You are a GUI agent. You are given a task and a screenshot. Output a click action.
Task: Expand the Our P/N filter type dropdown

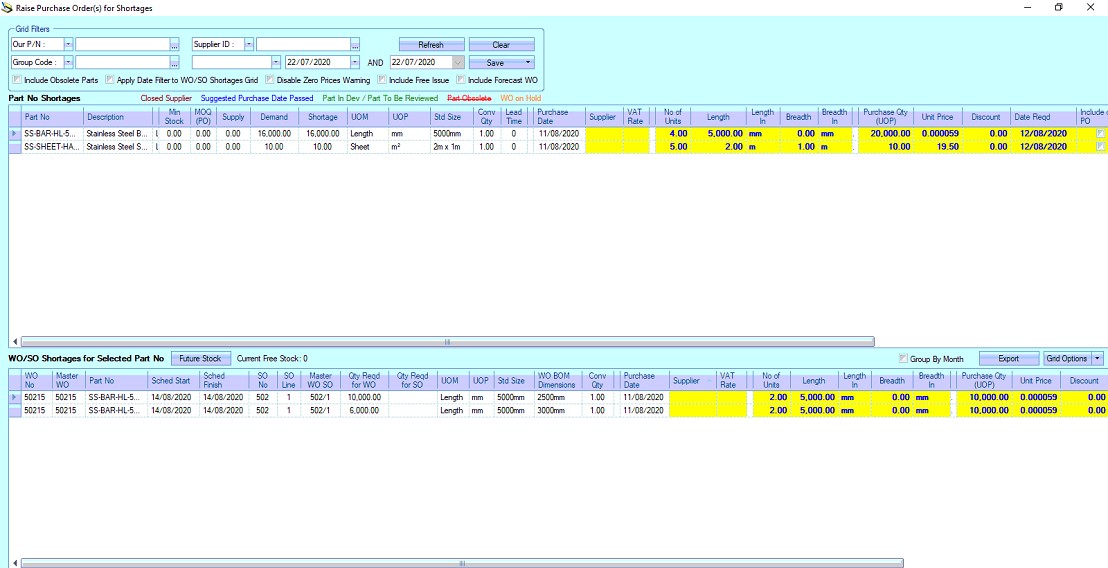point(68,45)
